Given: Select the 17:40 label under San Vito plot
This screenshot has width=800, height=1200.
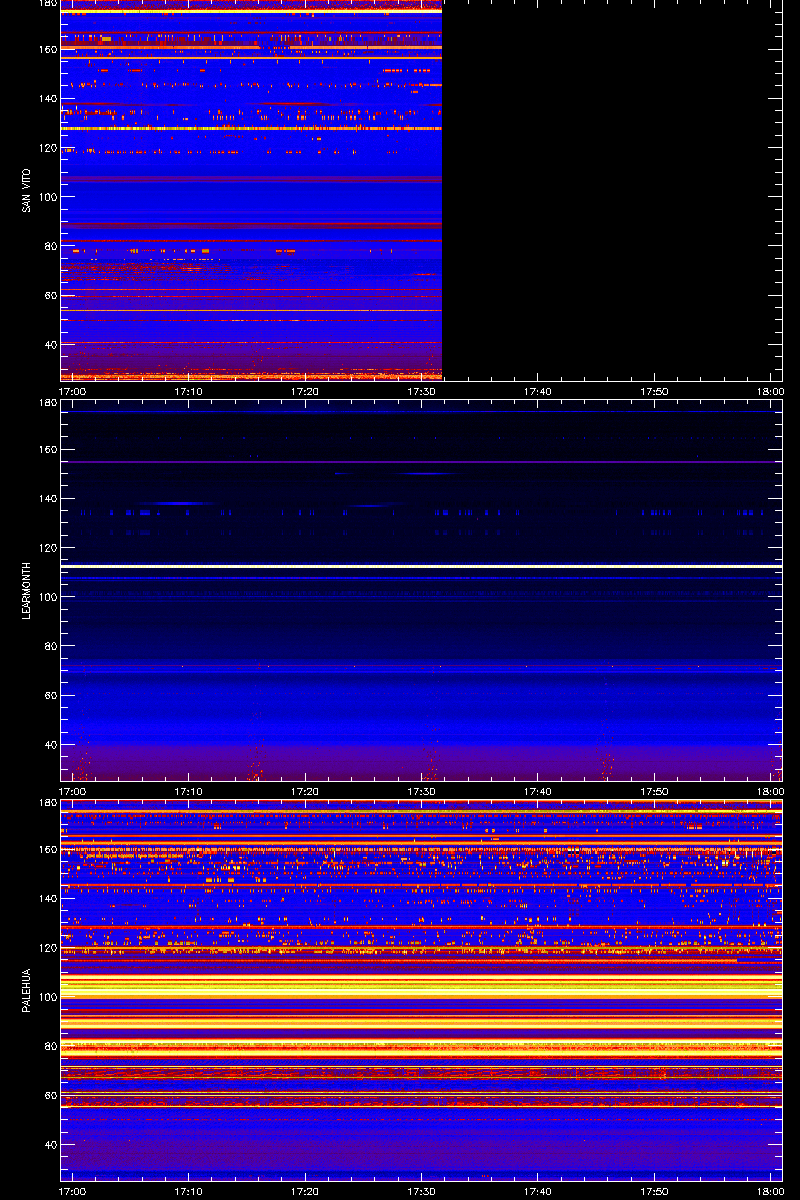Looking at the screenshot, I should (x=537, y=391).
